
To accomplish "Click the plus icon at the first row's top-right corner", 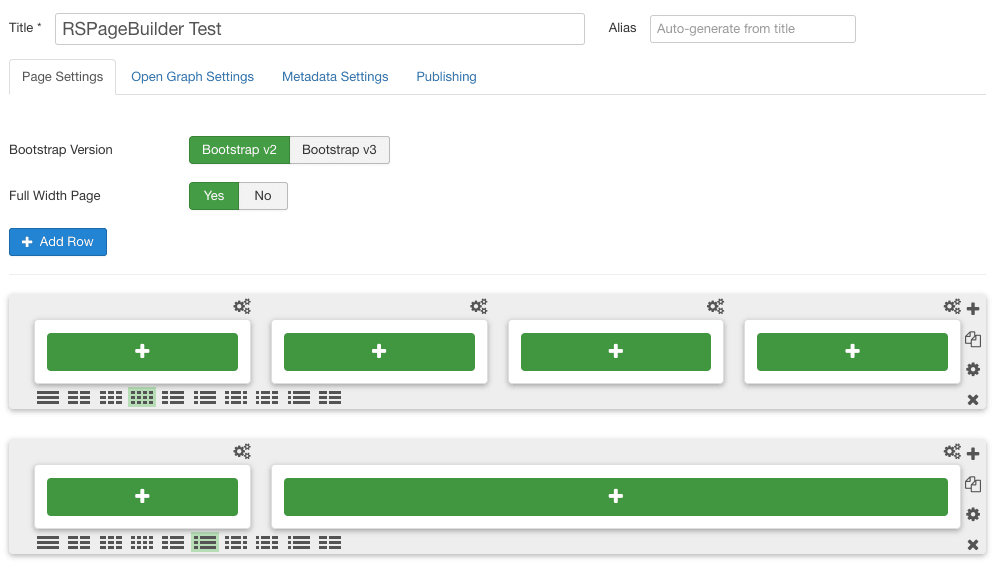I will (973, 309).
